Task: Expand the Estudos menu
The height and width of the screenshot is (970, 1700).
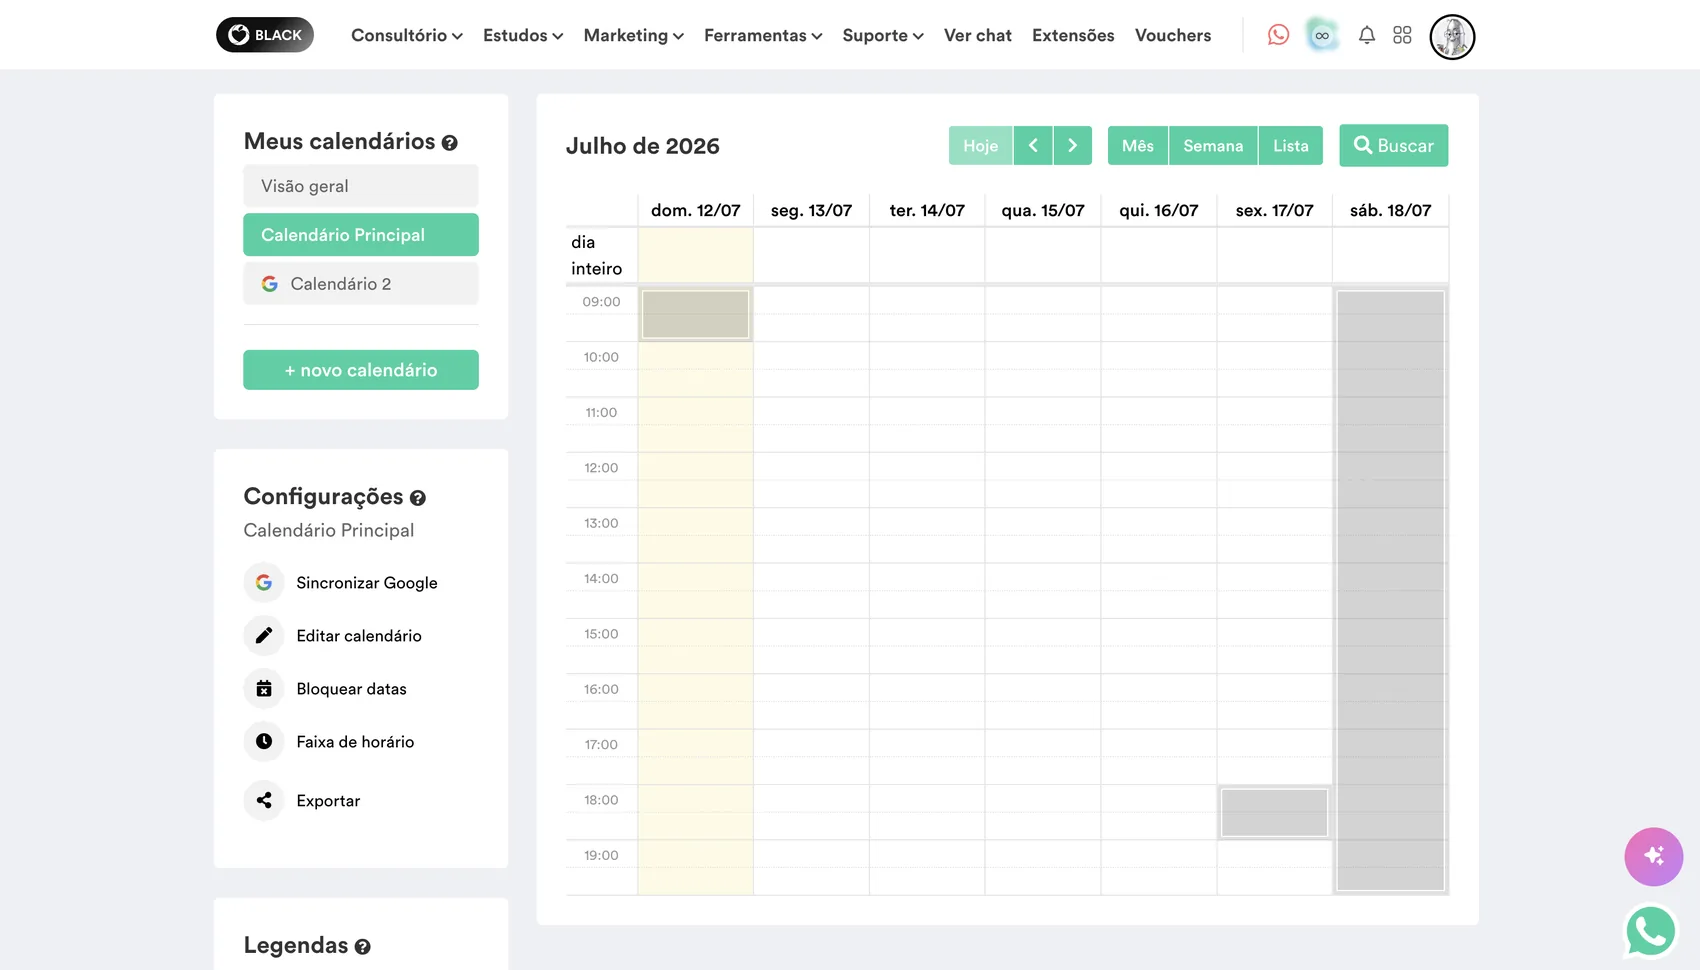Action: (x=523, y=35)
